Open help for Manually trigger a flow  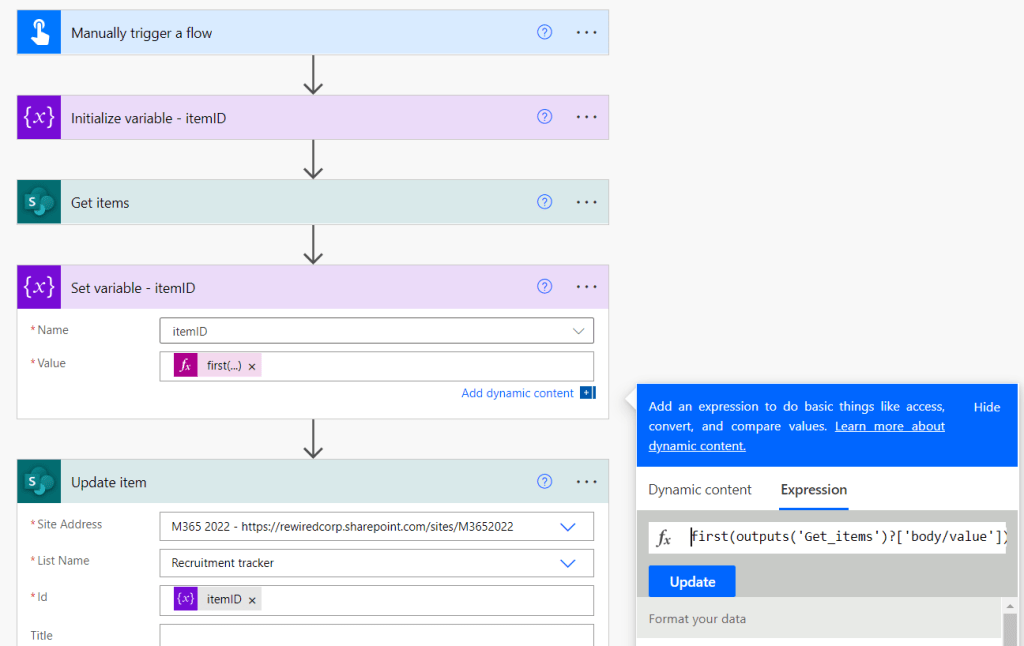click(545, 32)
